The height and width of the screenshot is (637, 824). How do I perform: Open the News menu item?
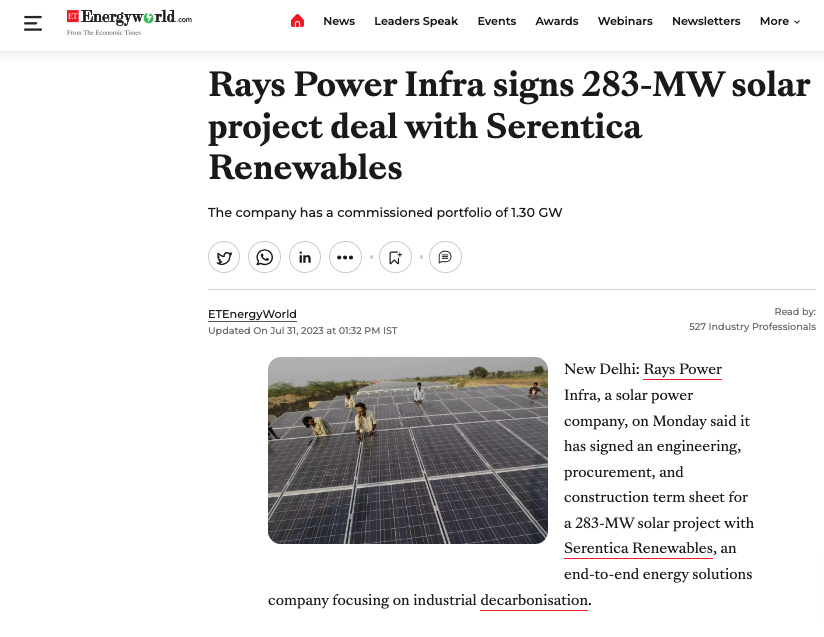(339, 22)
